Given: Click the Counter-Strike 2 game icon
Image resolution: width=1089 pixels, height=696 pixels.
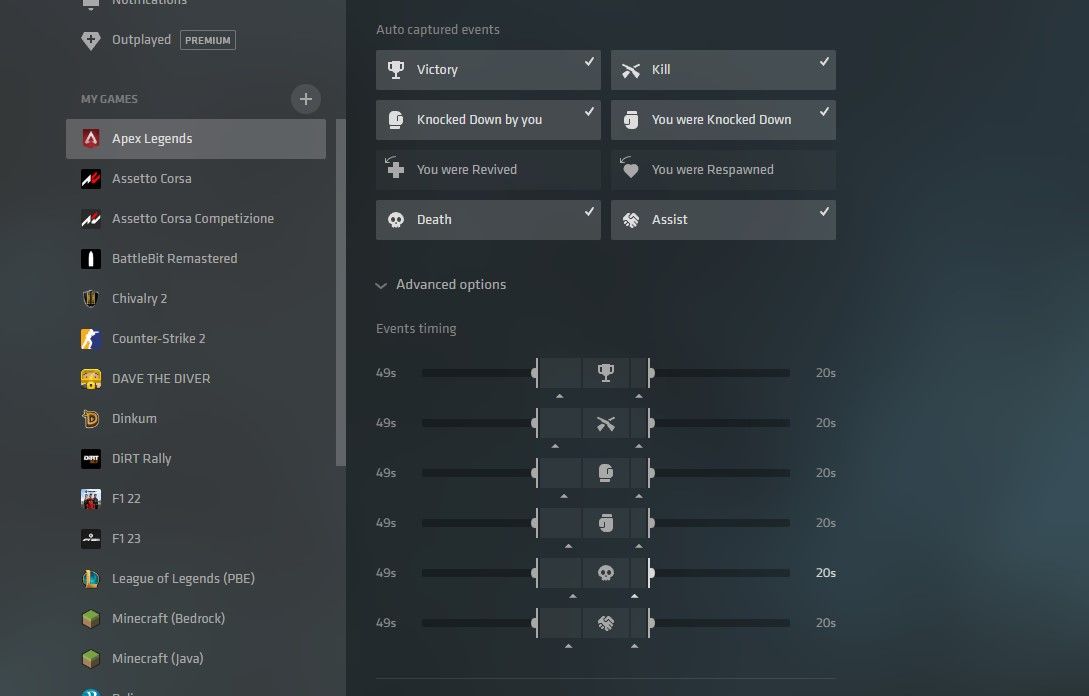Looking at the screenshot, I should 90,338.
